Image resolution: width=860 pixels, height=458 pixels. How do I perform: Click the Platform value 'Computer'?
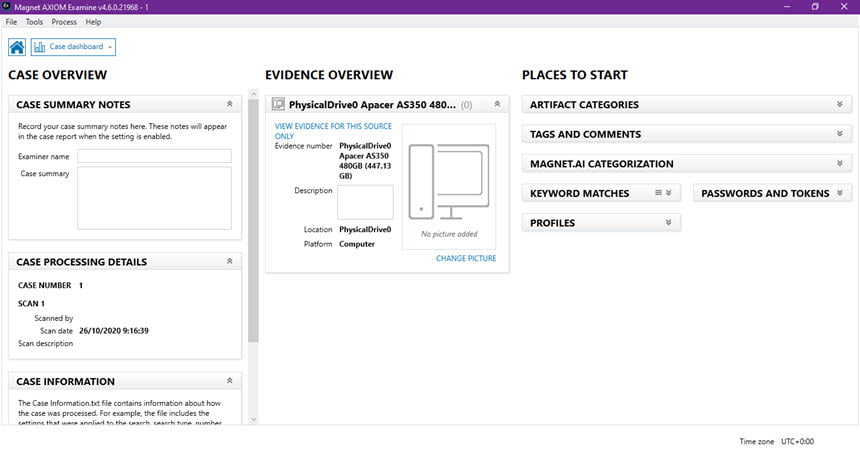click(357, 244)
